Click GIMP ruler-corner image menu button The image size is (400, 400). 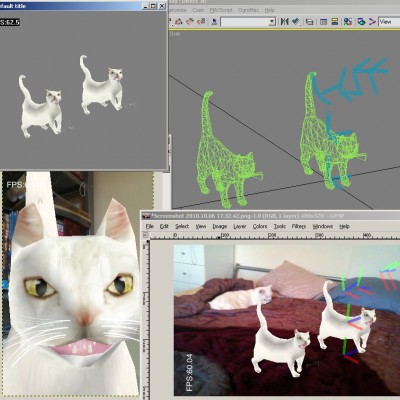click(146, 235)
